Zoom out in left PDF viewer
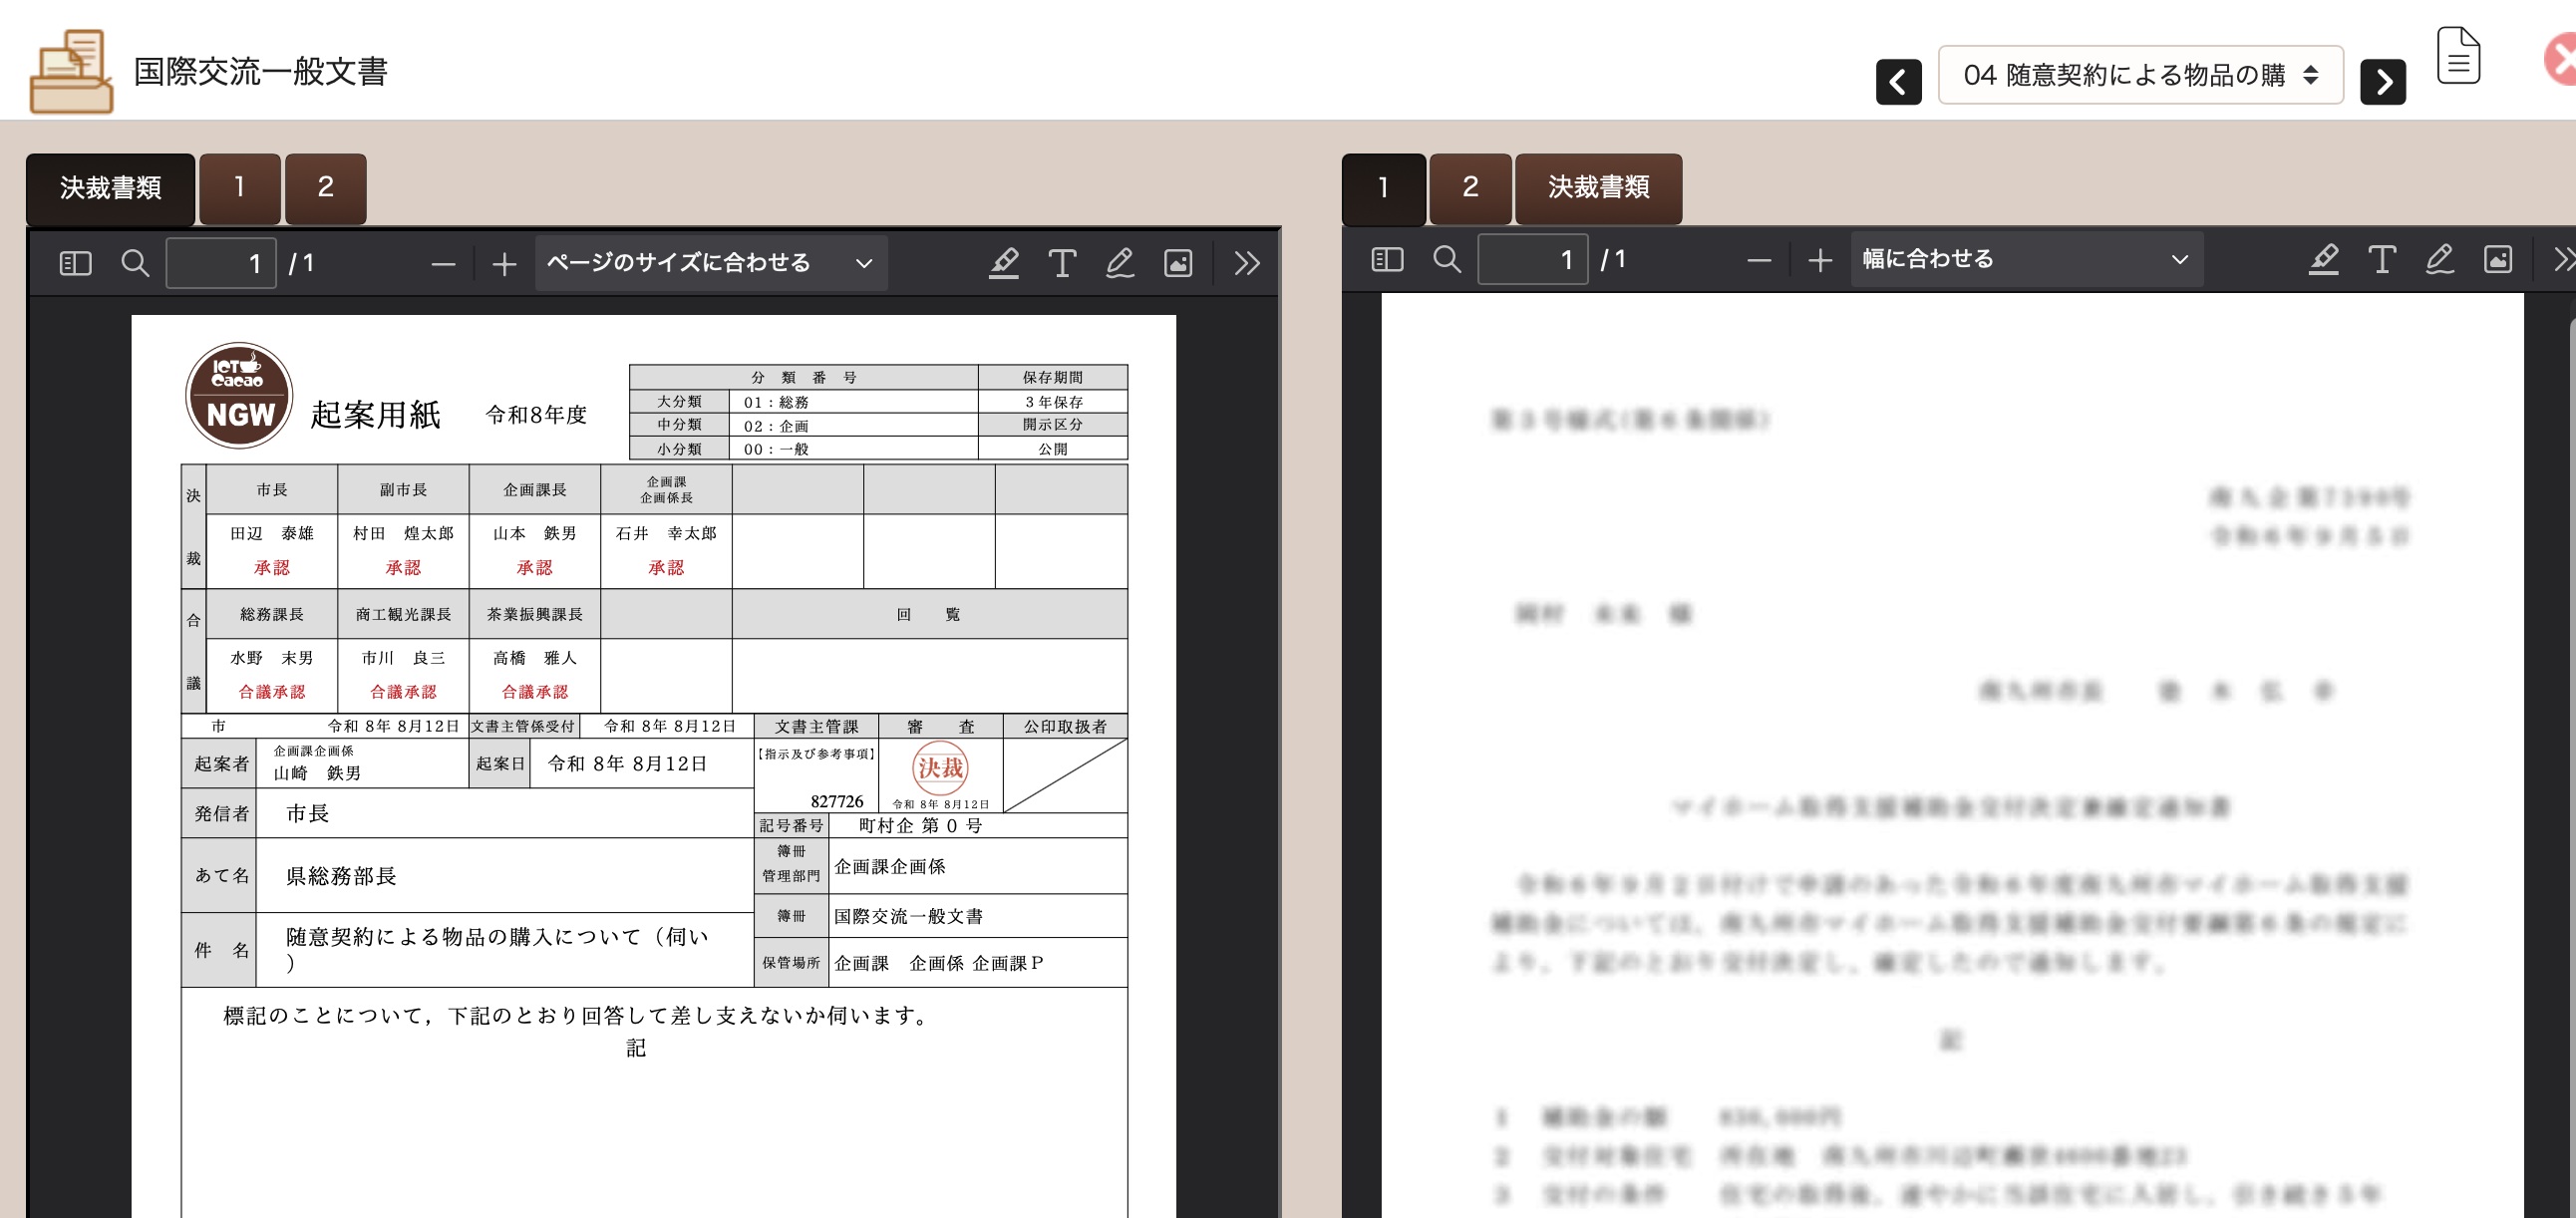This screenshot has height=1218, width=2576. pyautogui.click(x=443, y=264)
